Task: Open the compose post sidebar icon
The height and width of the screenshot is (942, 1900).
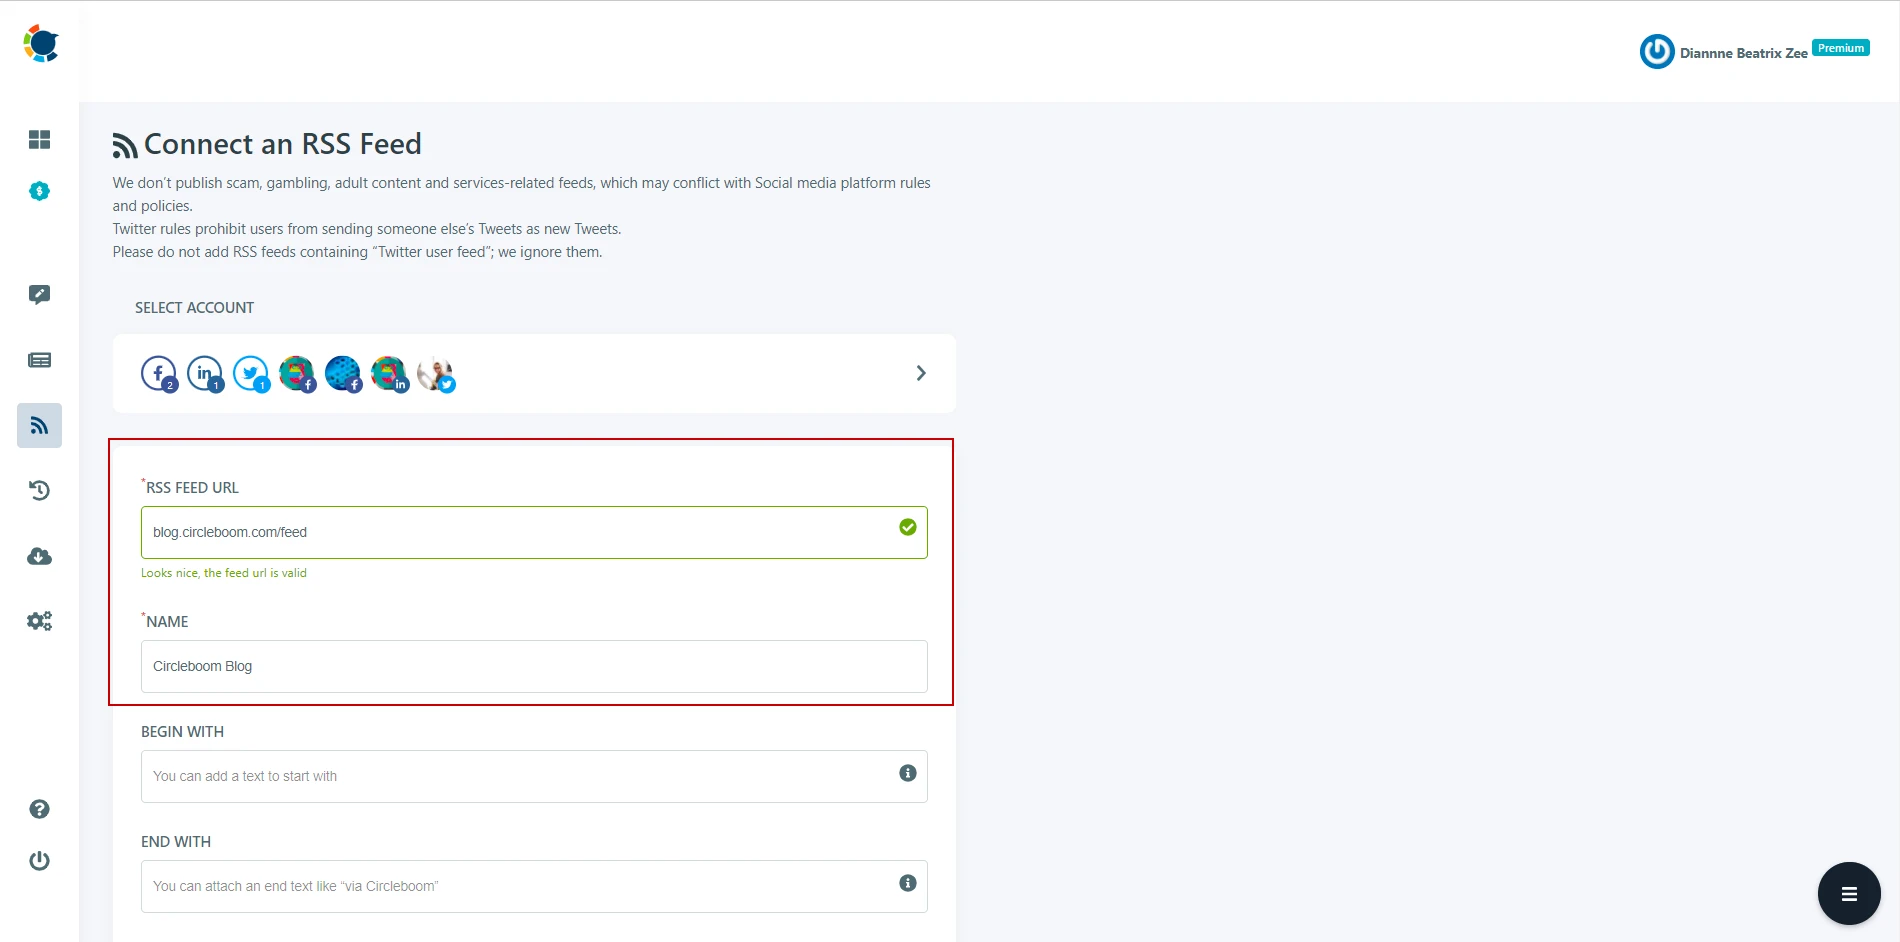Action: click(x=39, y=294)
